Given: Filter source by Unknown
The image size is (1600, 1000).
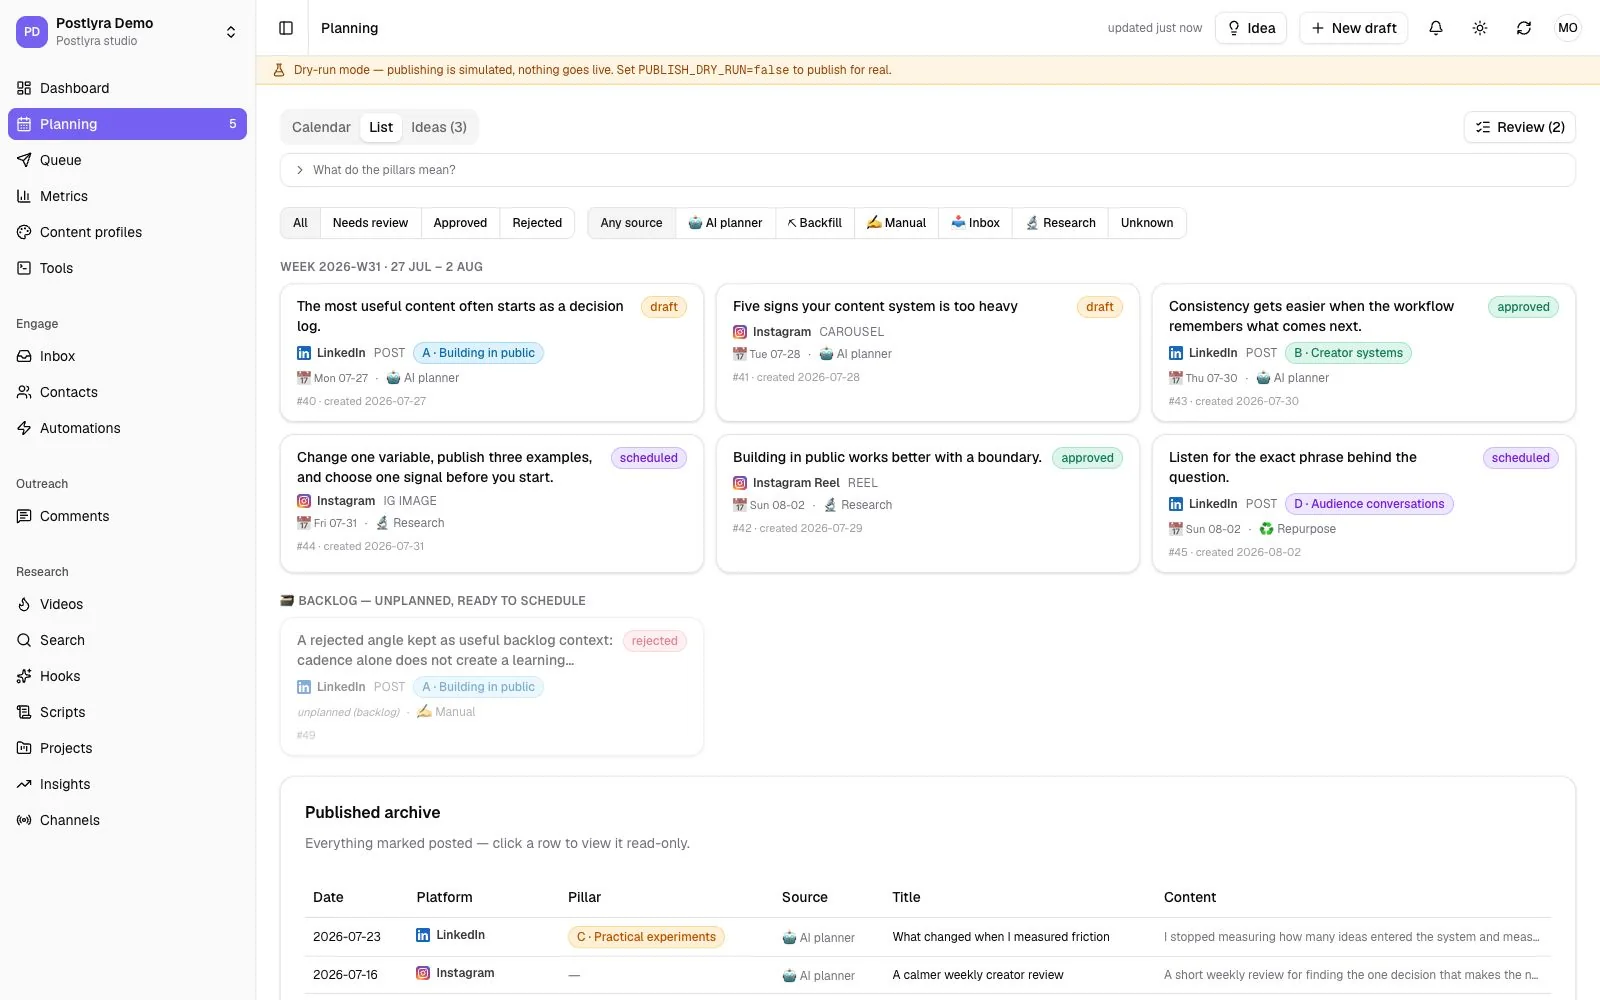Looking at the screenshot, I should pos(1147,223).
